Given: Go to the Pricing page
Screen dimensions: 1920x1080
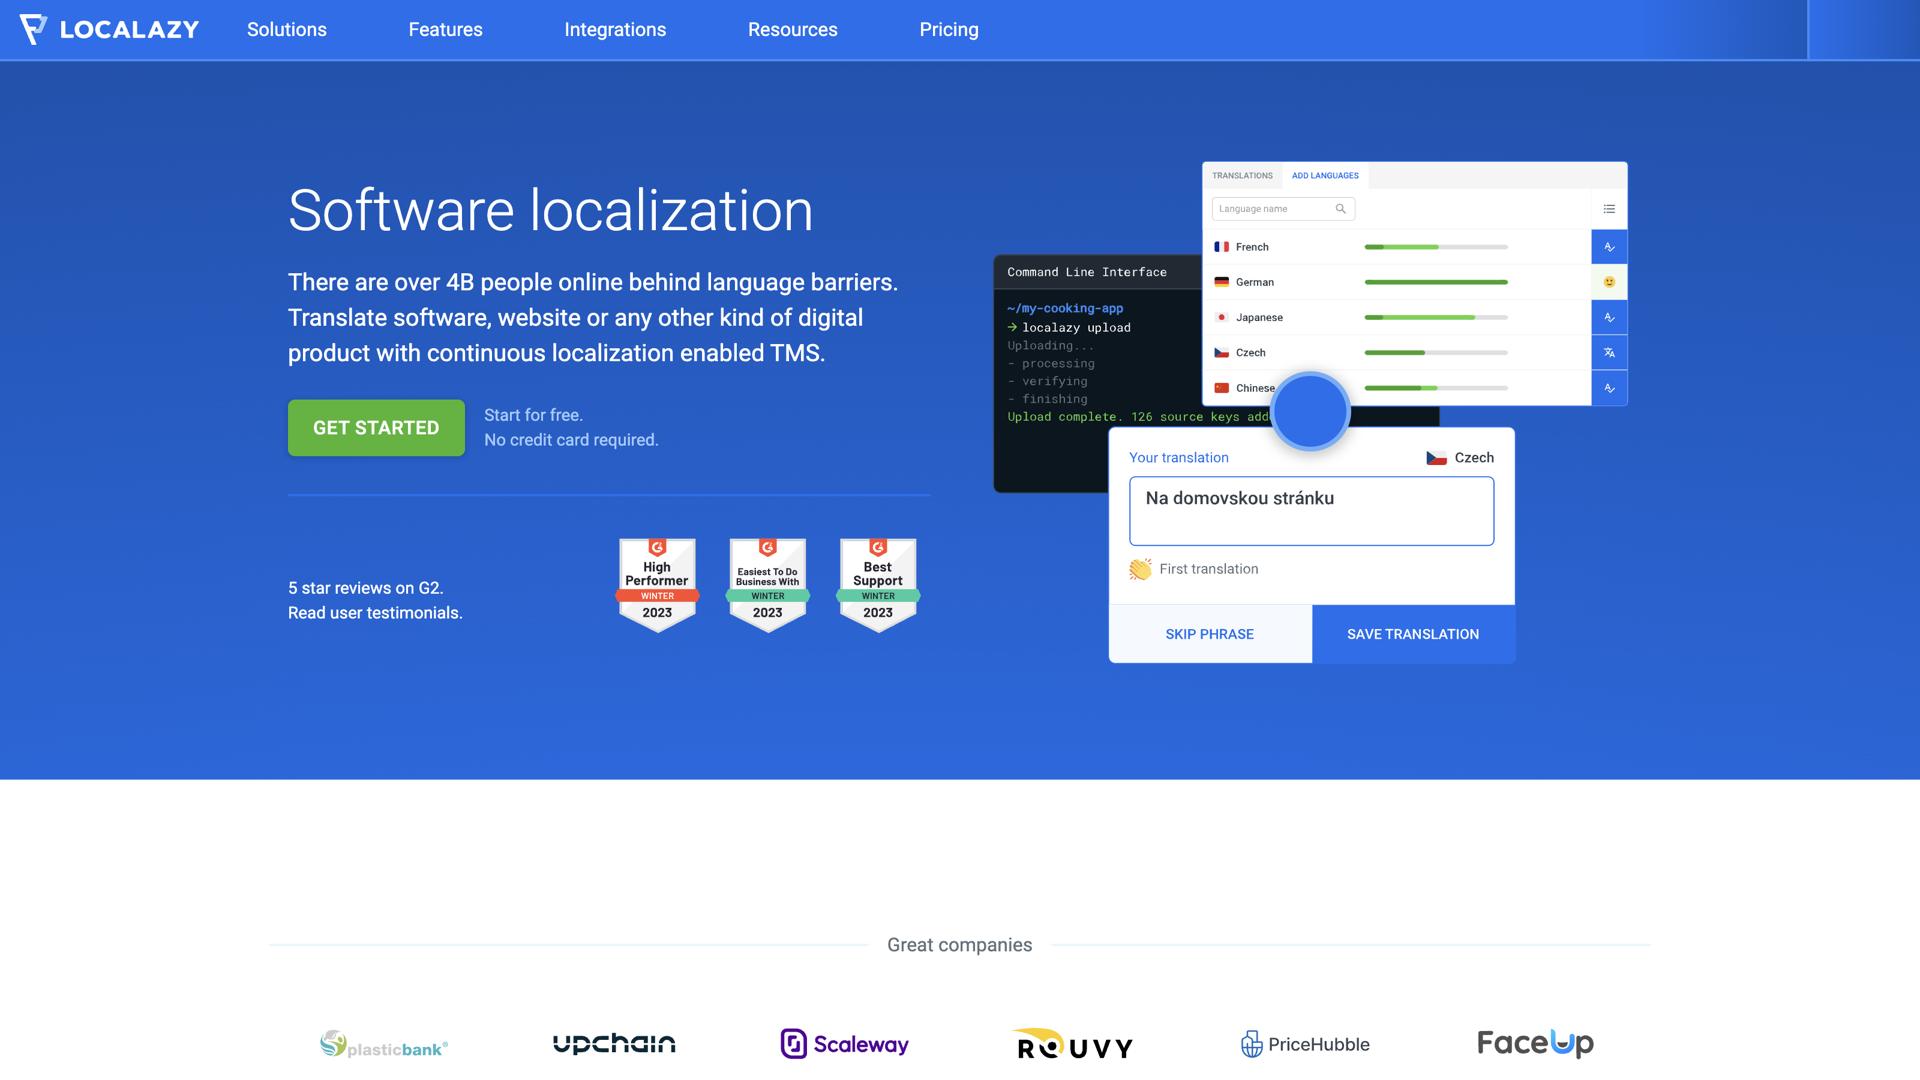Looking at the screenshot, I should pyautogui.click(x=948, y=30).
